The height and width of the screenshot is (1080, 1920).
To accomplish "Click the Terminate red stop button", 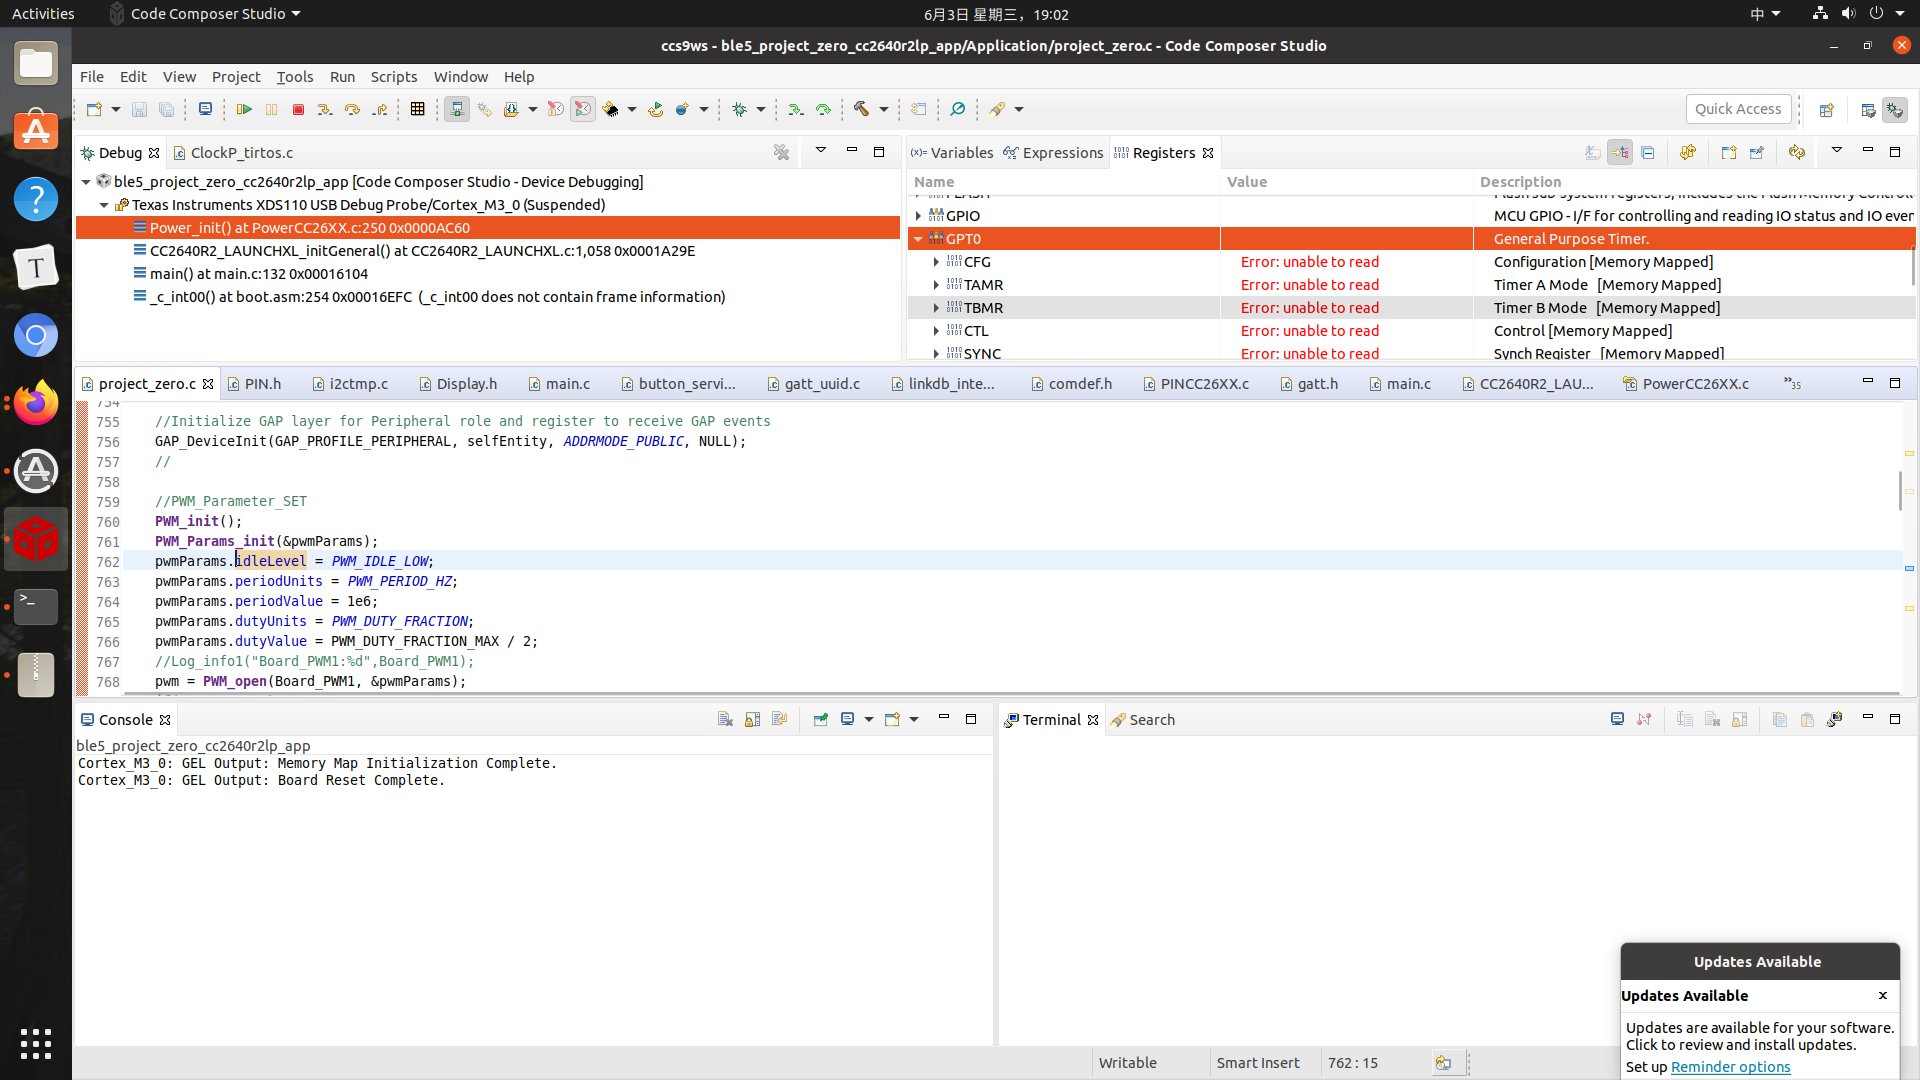I will (298, 109).
